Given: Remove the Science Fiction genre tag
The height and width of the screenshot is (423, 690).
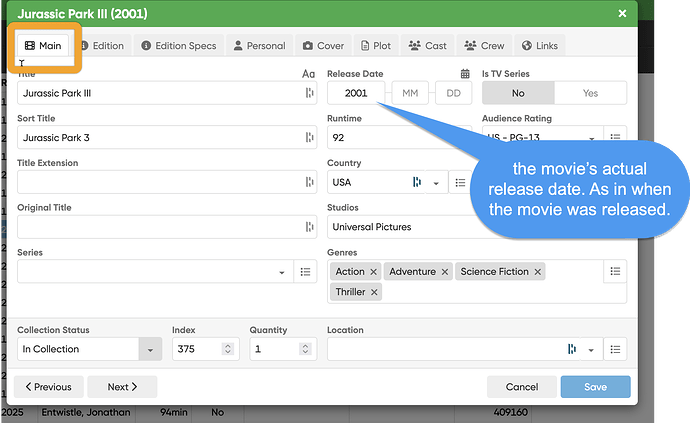Looking at the screenshot, I should click(538, 272).
